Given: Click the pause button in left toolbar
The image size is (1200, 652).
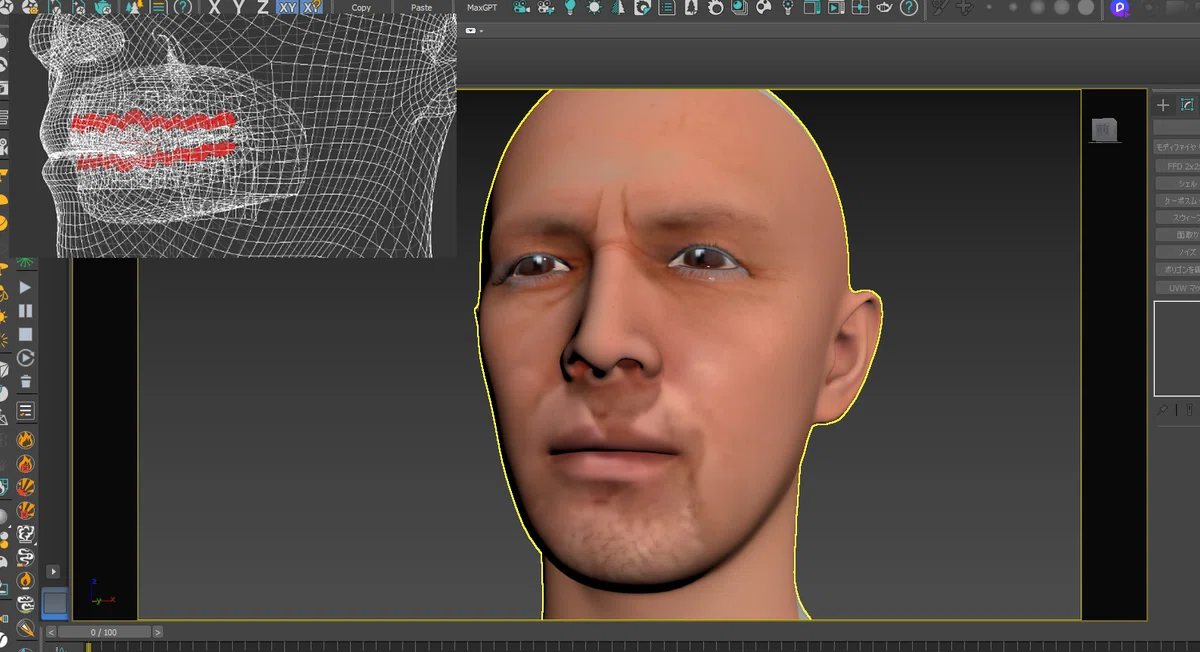Looking at the screenshot, I should (x=26, y=311).
